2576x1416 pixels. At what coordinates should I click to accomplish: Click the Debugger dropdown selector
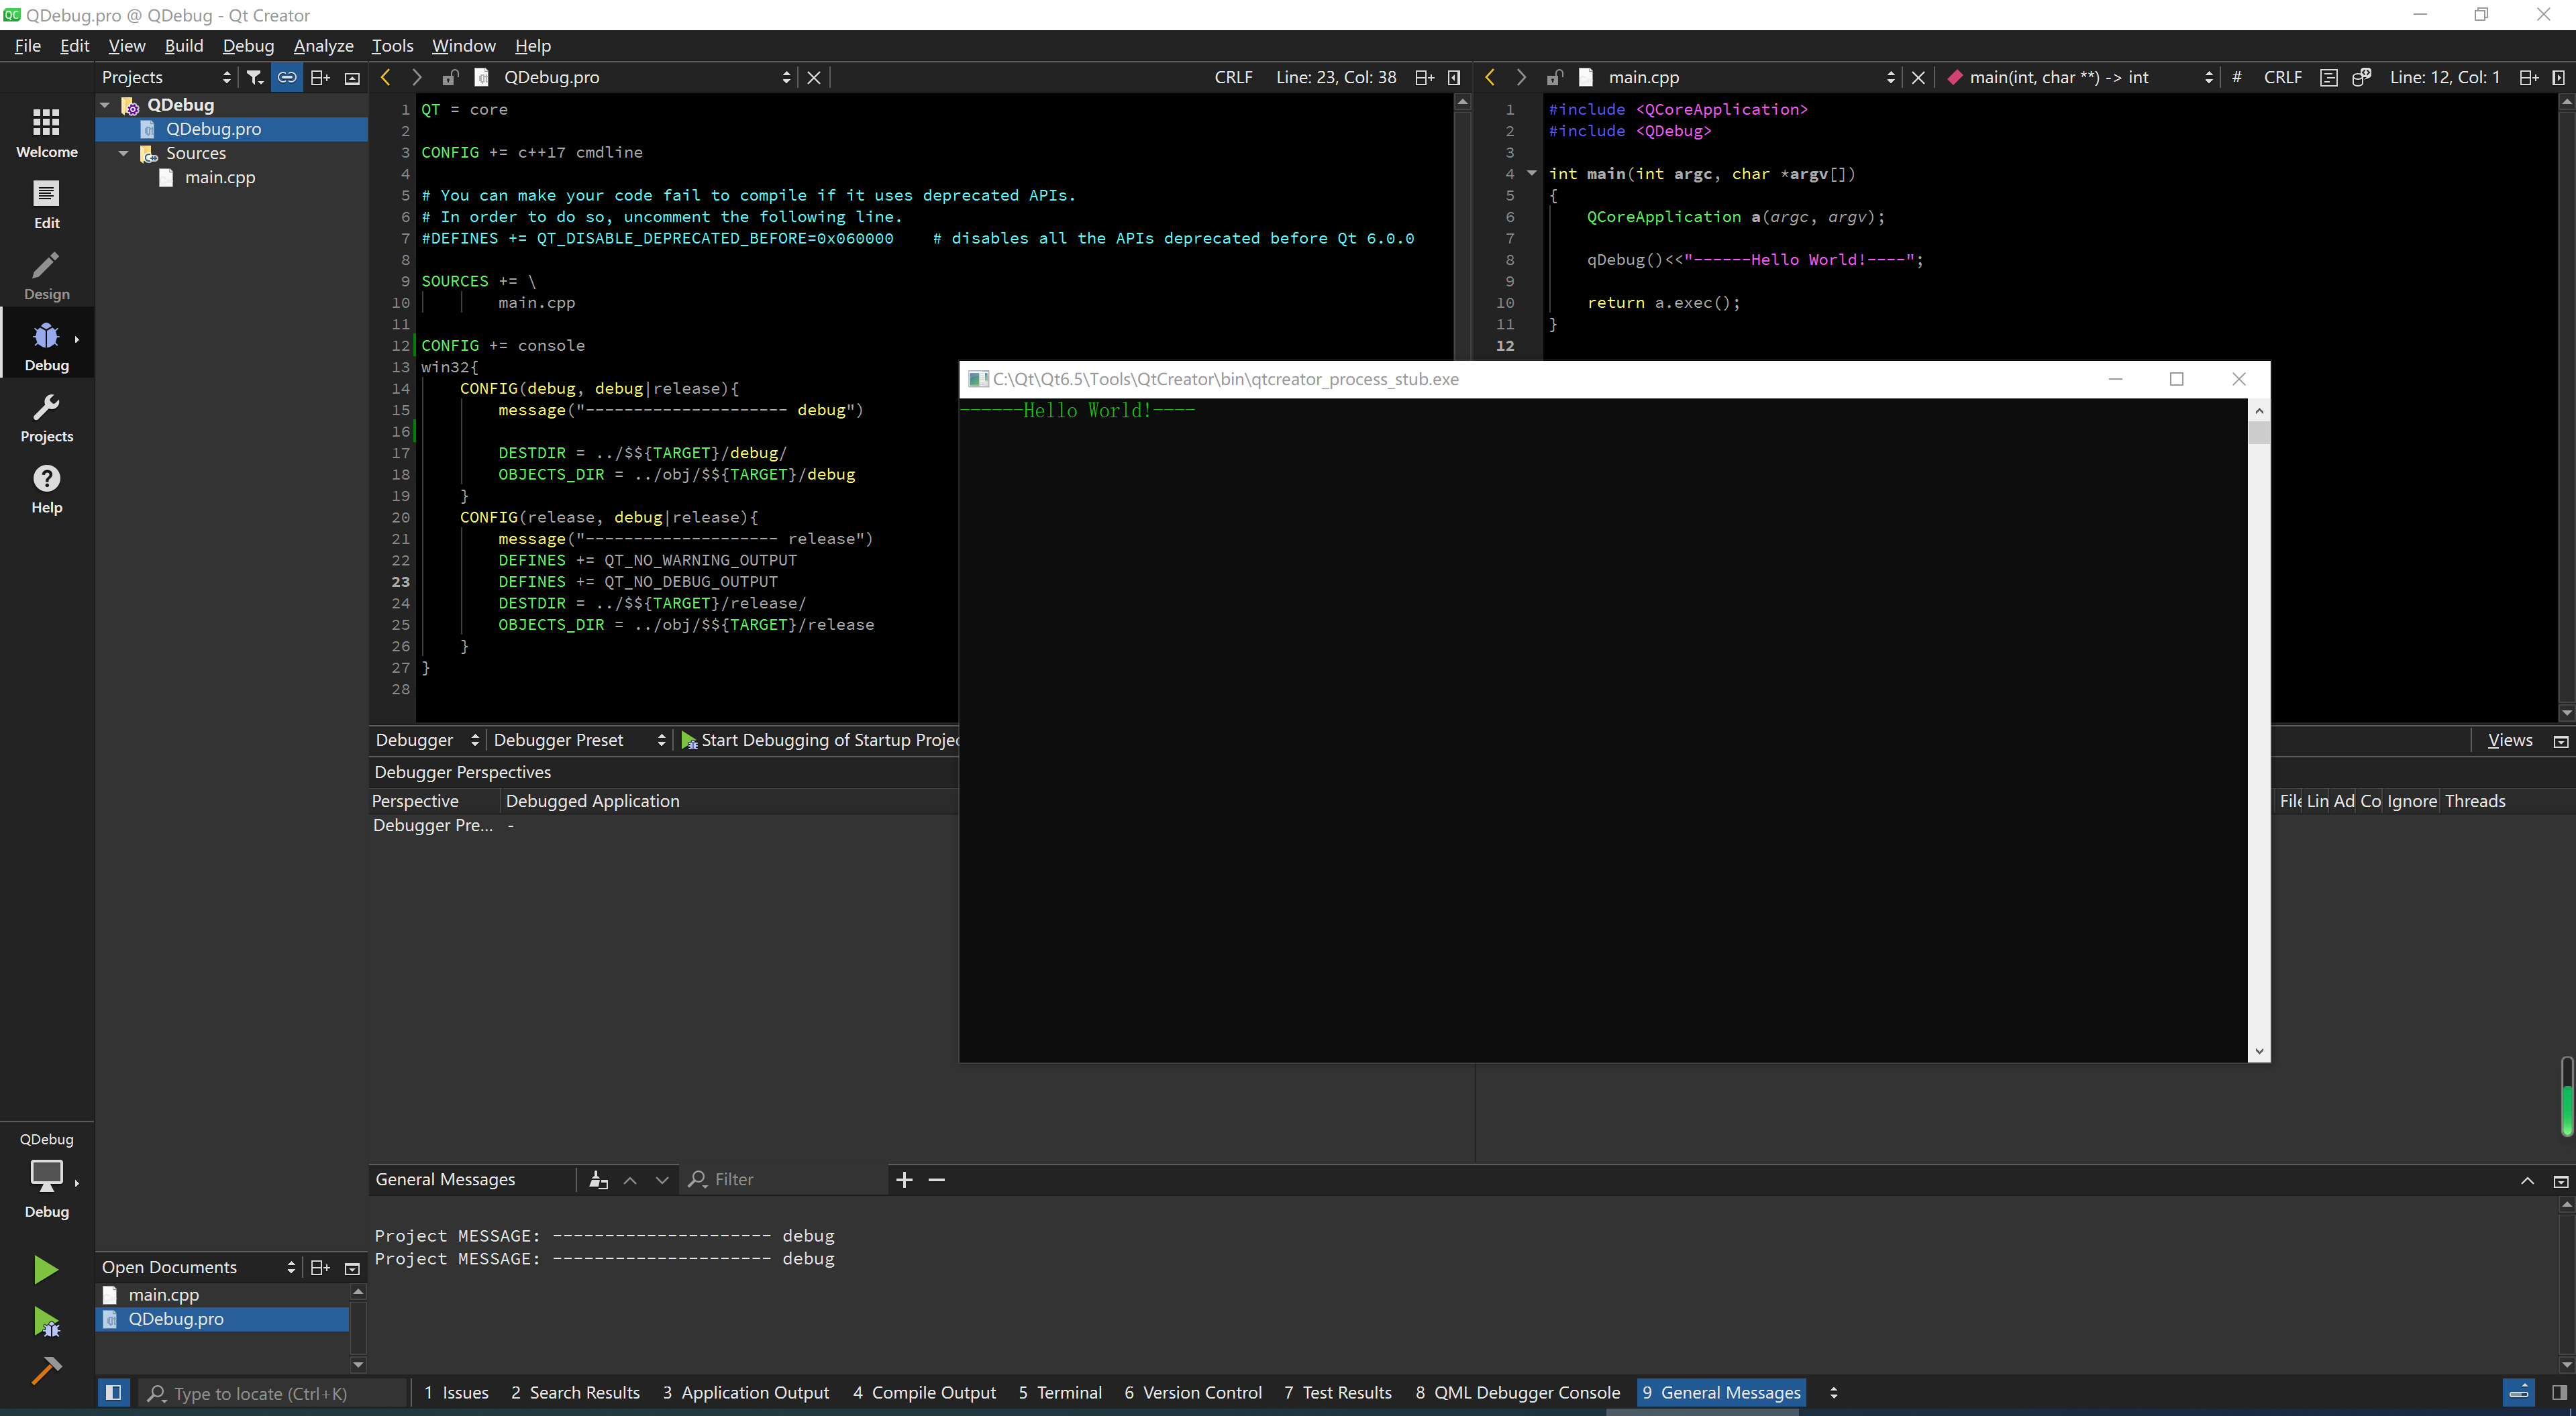pos(424,739)
